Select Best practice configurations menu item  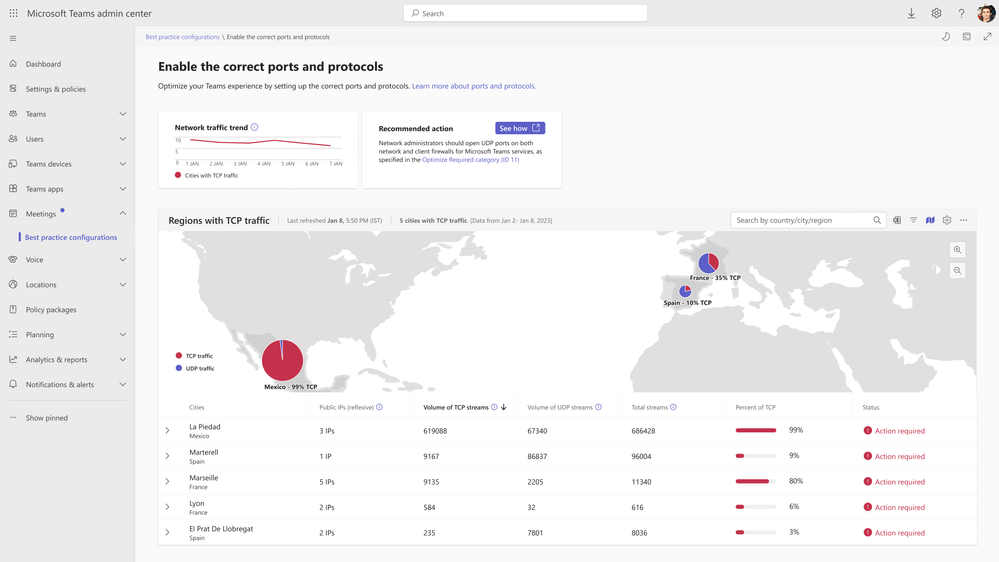[x=71, y=237]
